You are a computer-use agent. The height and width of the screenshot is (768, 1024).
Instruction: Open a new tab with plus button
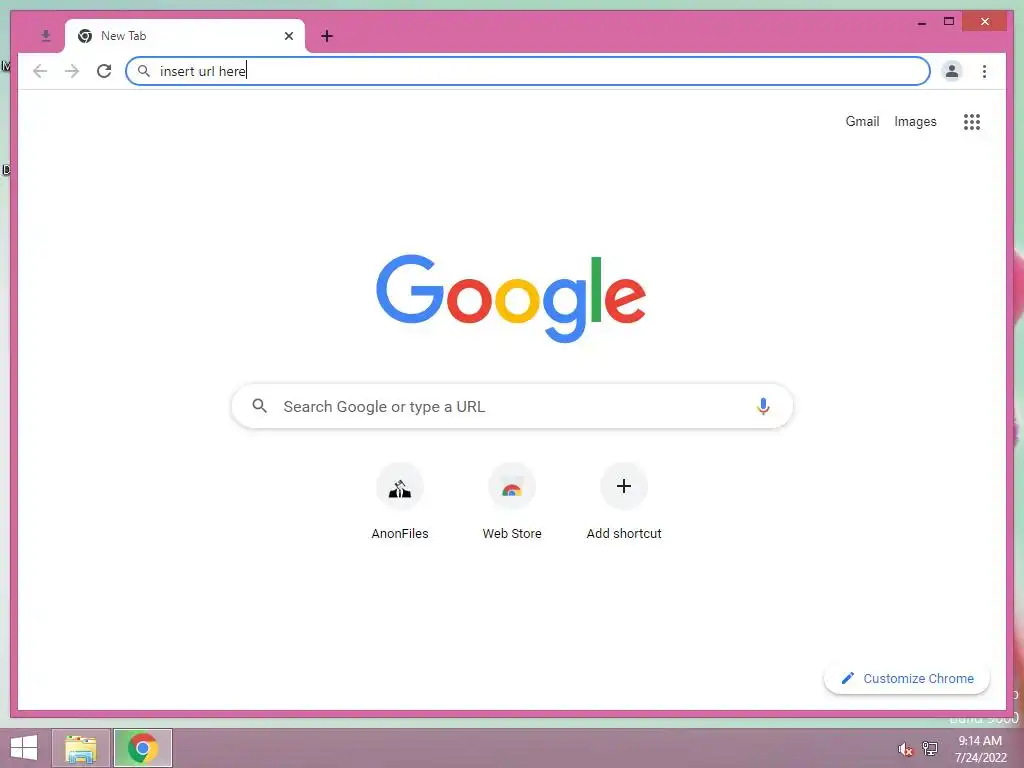(327, 36)
